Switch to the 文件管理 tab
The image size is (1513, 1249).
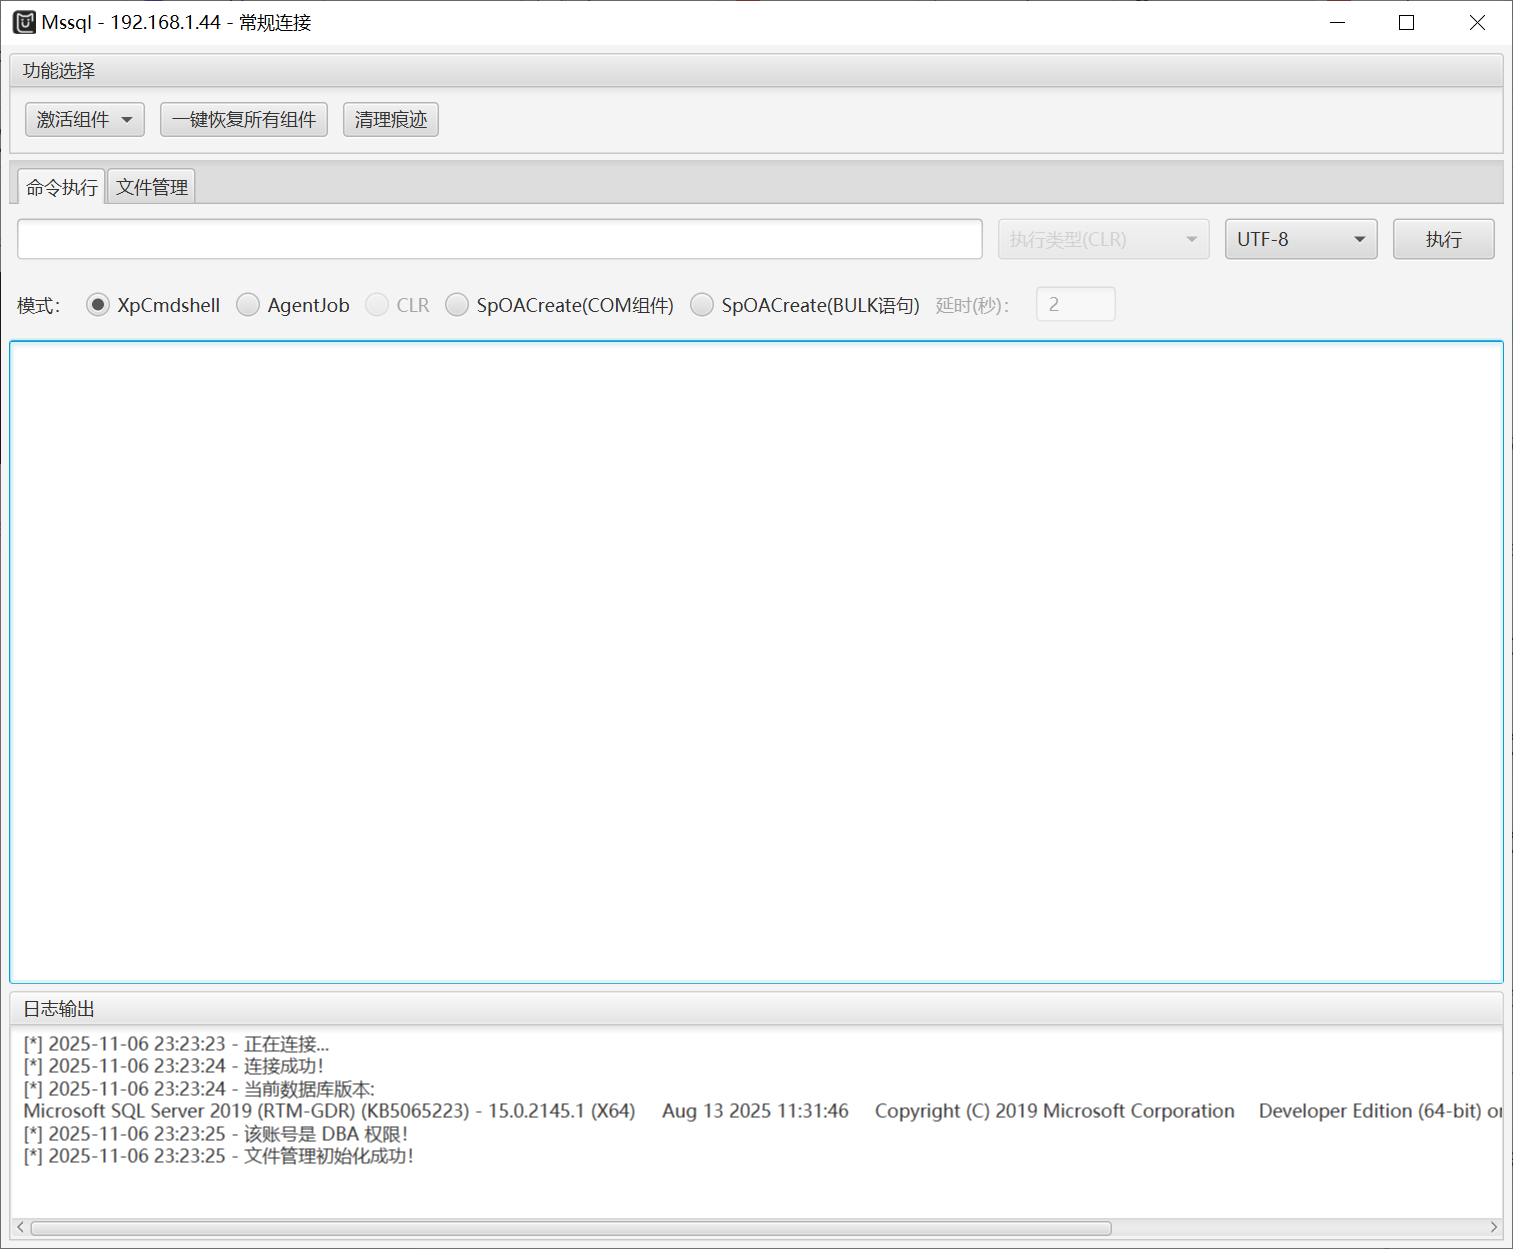coord(152,187)
